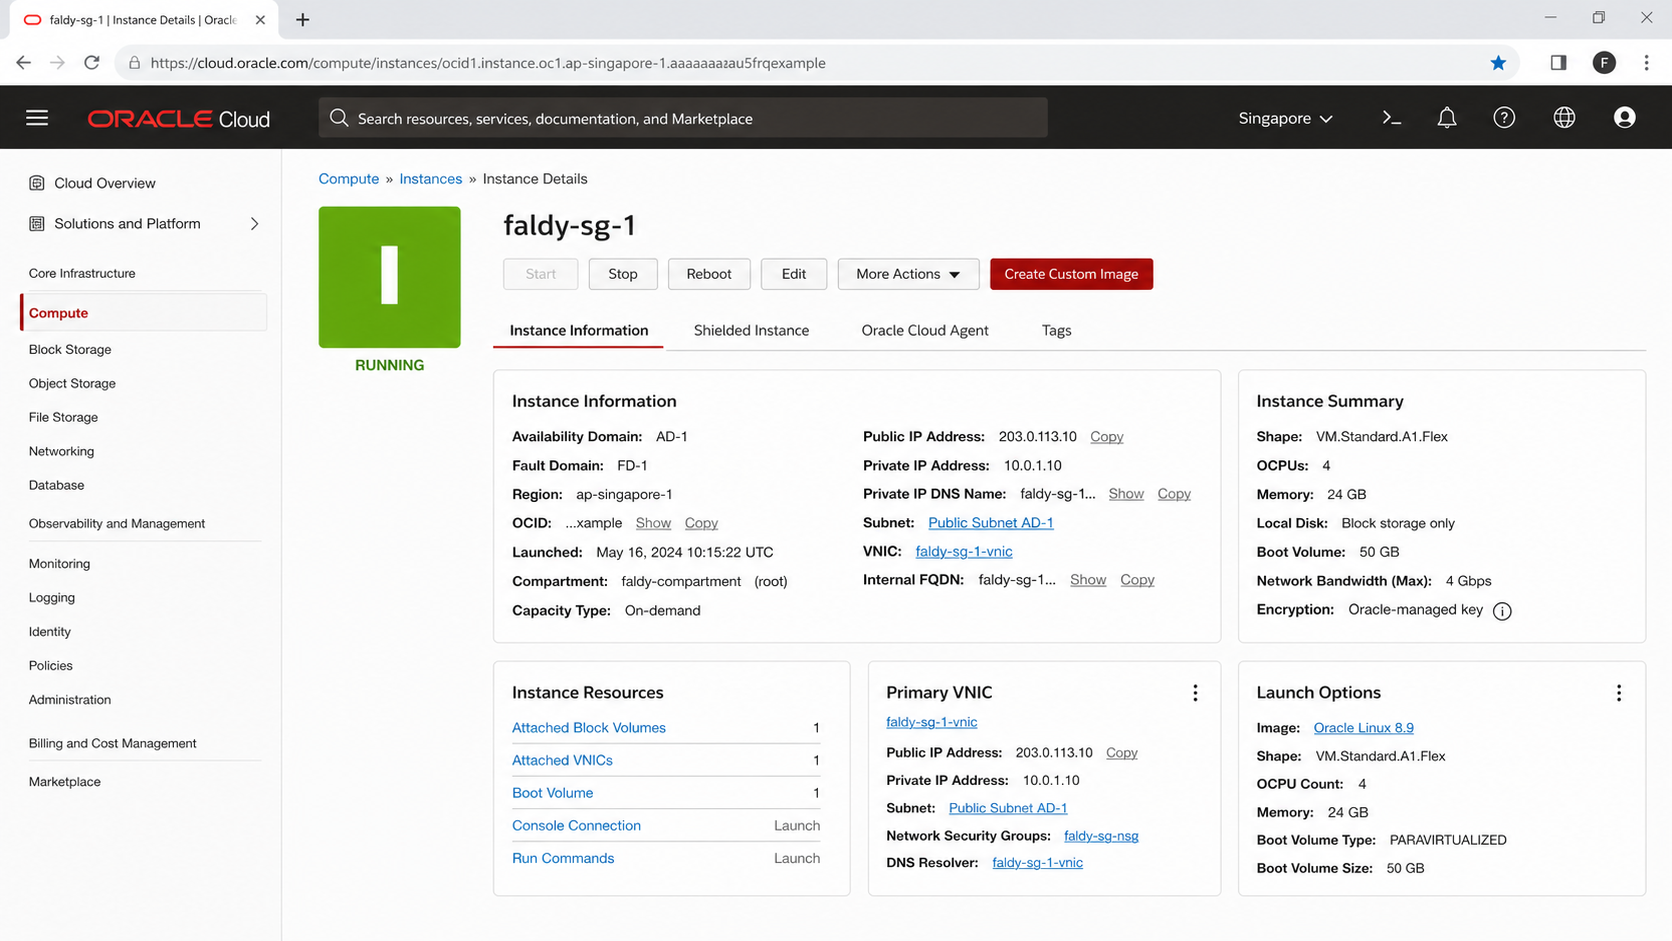
Task: Click the browser address bar URL
Action: [488, 63]
